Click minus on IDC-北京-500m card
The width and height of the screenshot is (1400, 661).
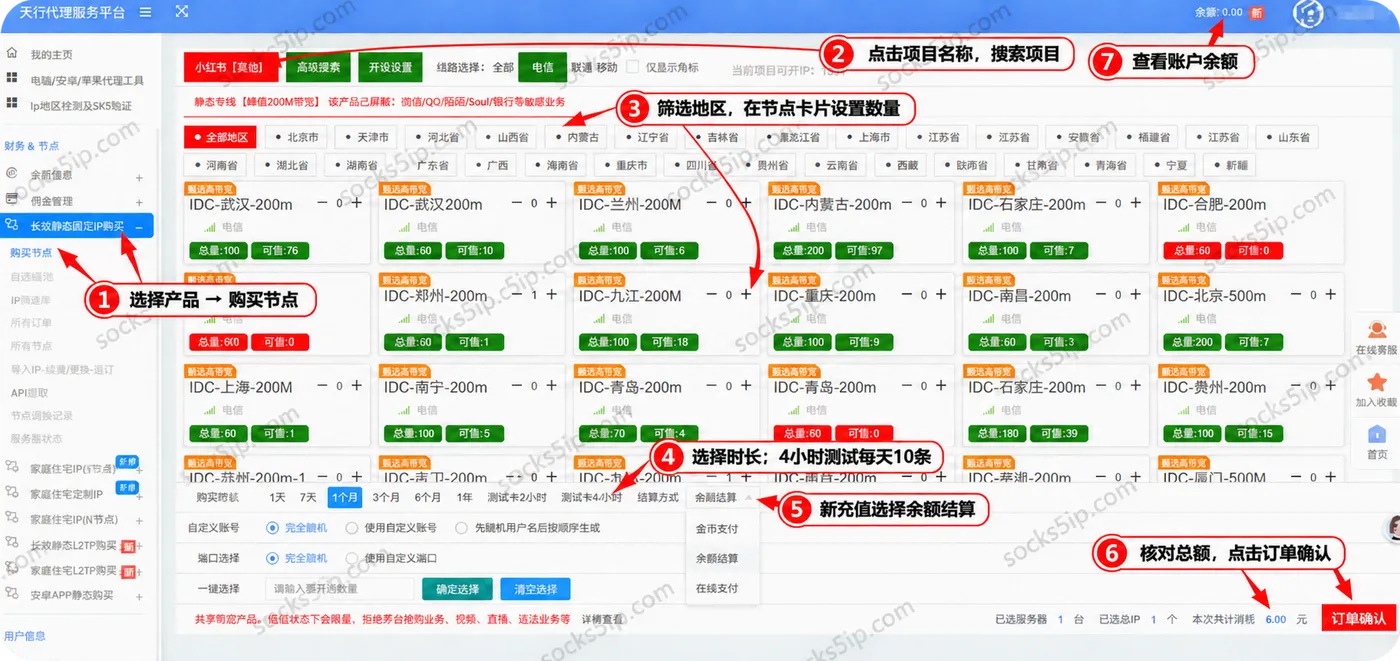click(1296, 295)
